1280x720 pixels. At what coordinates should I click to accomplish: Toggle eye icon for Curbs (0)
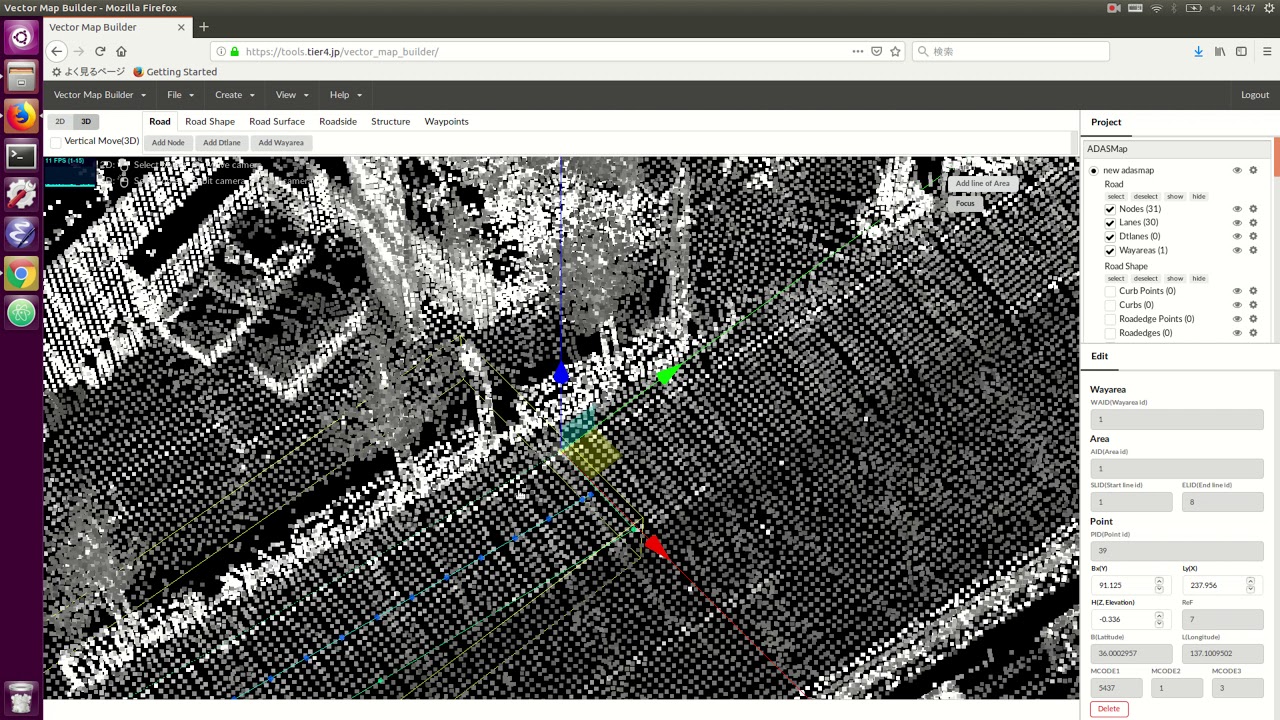(x=1237, y=305)
